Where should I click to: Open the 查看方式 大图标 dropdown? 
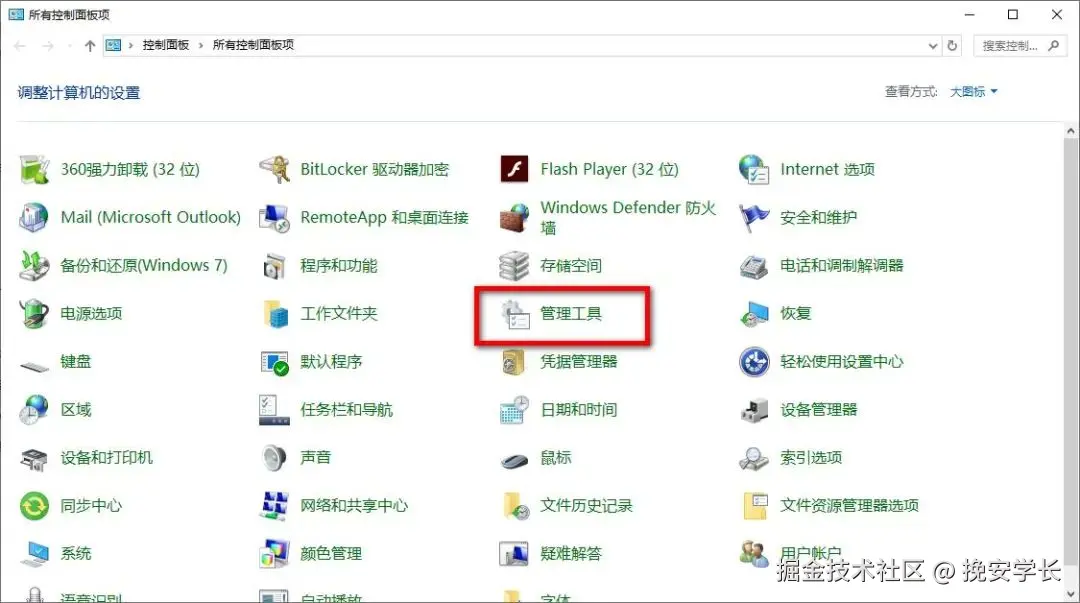coord(970,91)
